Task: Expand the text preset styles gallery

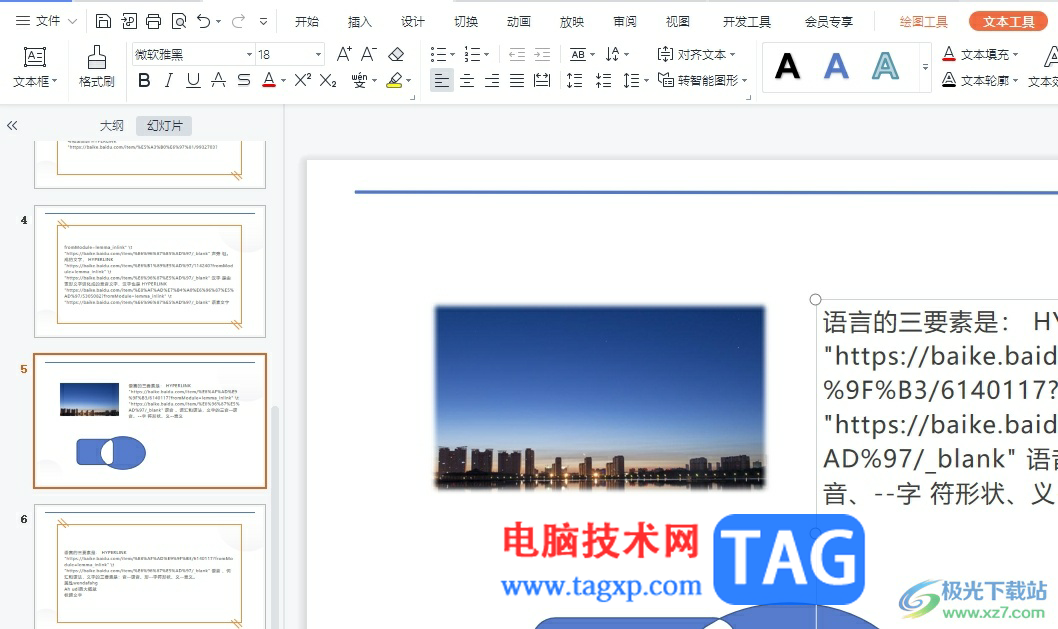Action: point(925,67)
